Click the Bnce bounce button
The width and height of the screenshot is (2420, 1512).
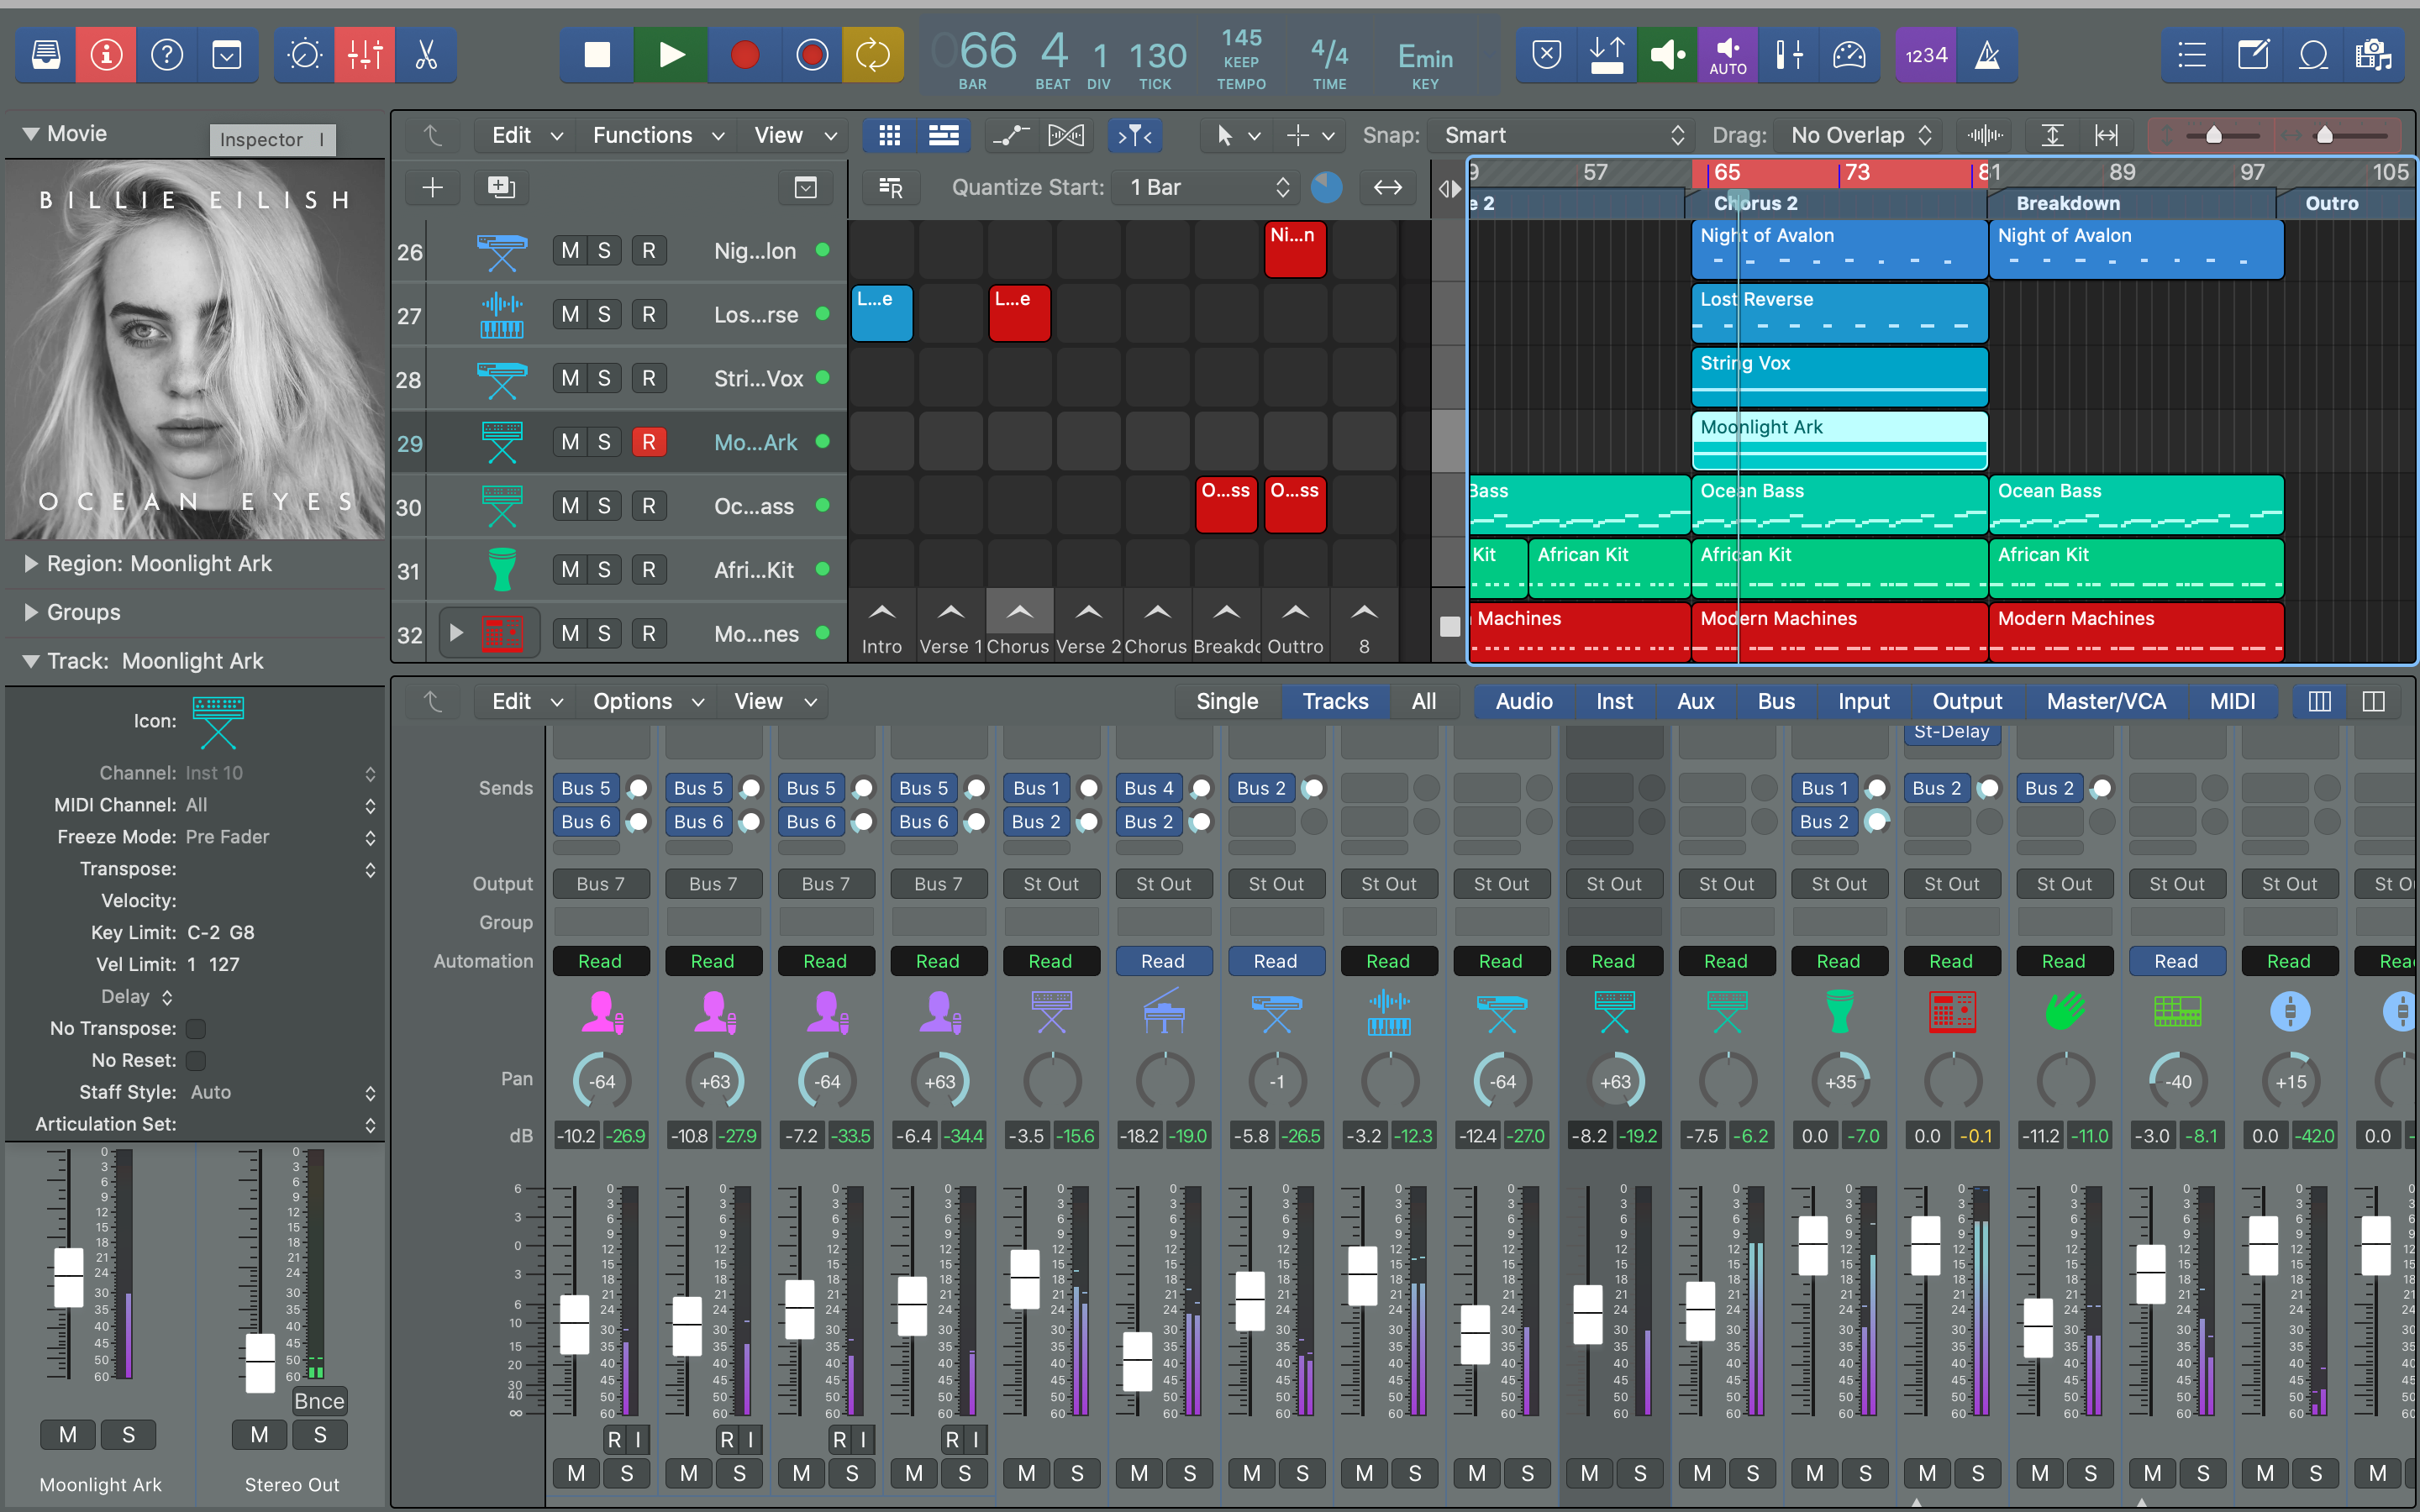pyautogui.click(x=319, y=1401)
